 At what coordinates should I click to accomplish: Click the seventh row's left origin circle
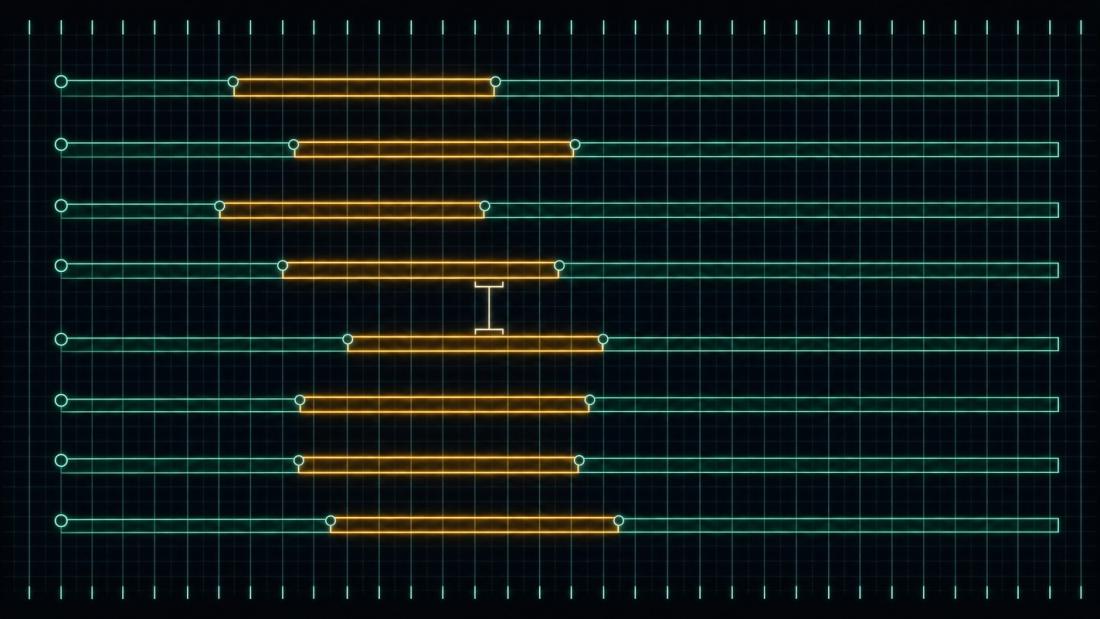click(x=61, y=460)
